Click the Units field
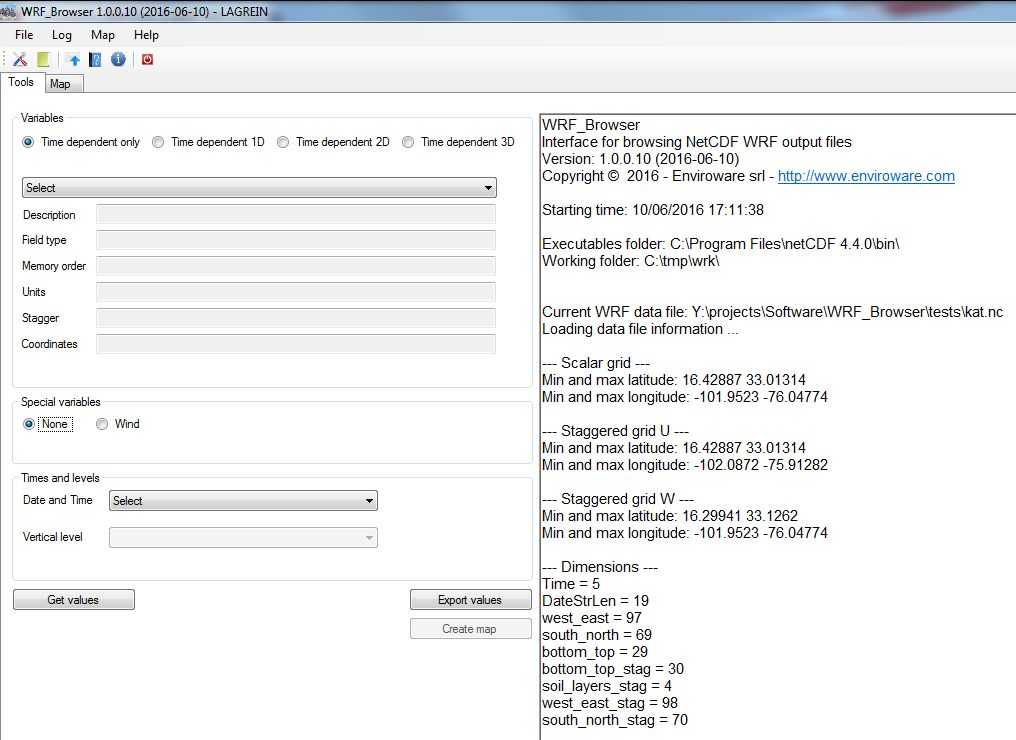The height and width of the screenshot is (740, 1016). pos(296,292)
